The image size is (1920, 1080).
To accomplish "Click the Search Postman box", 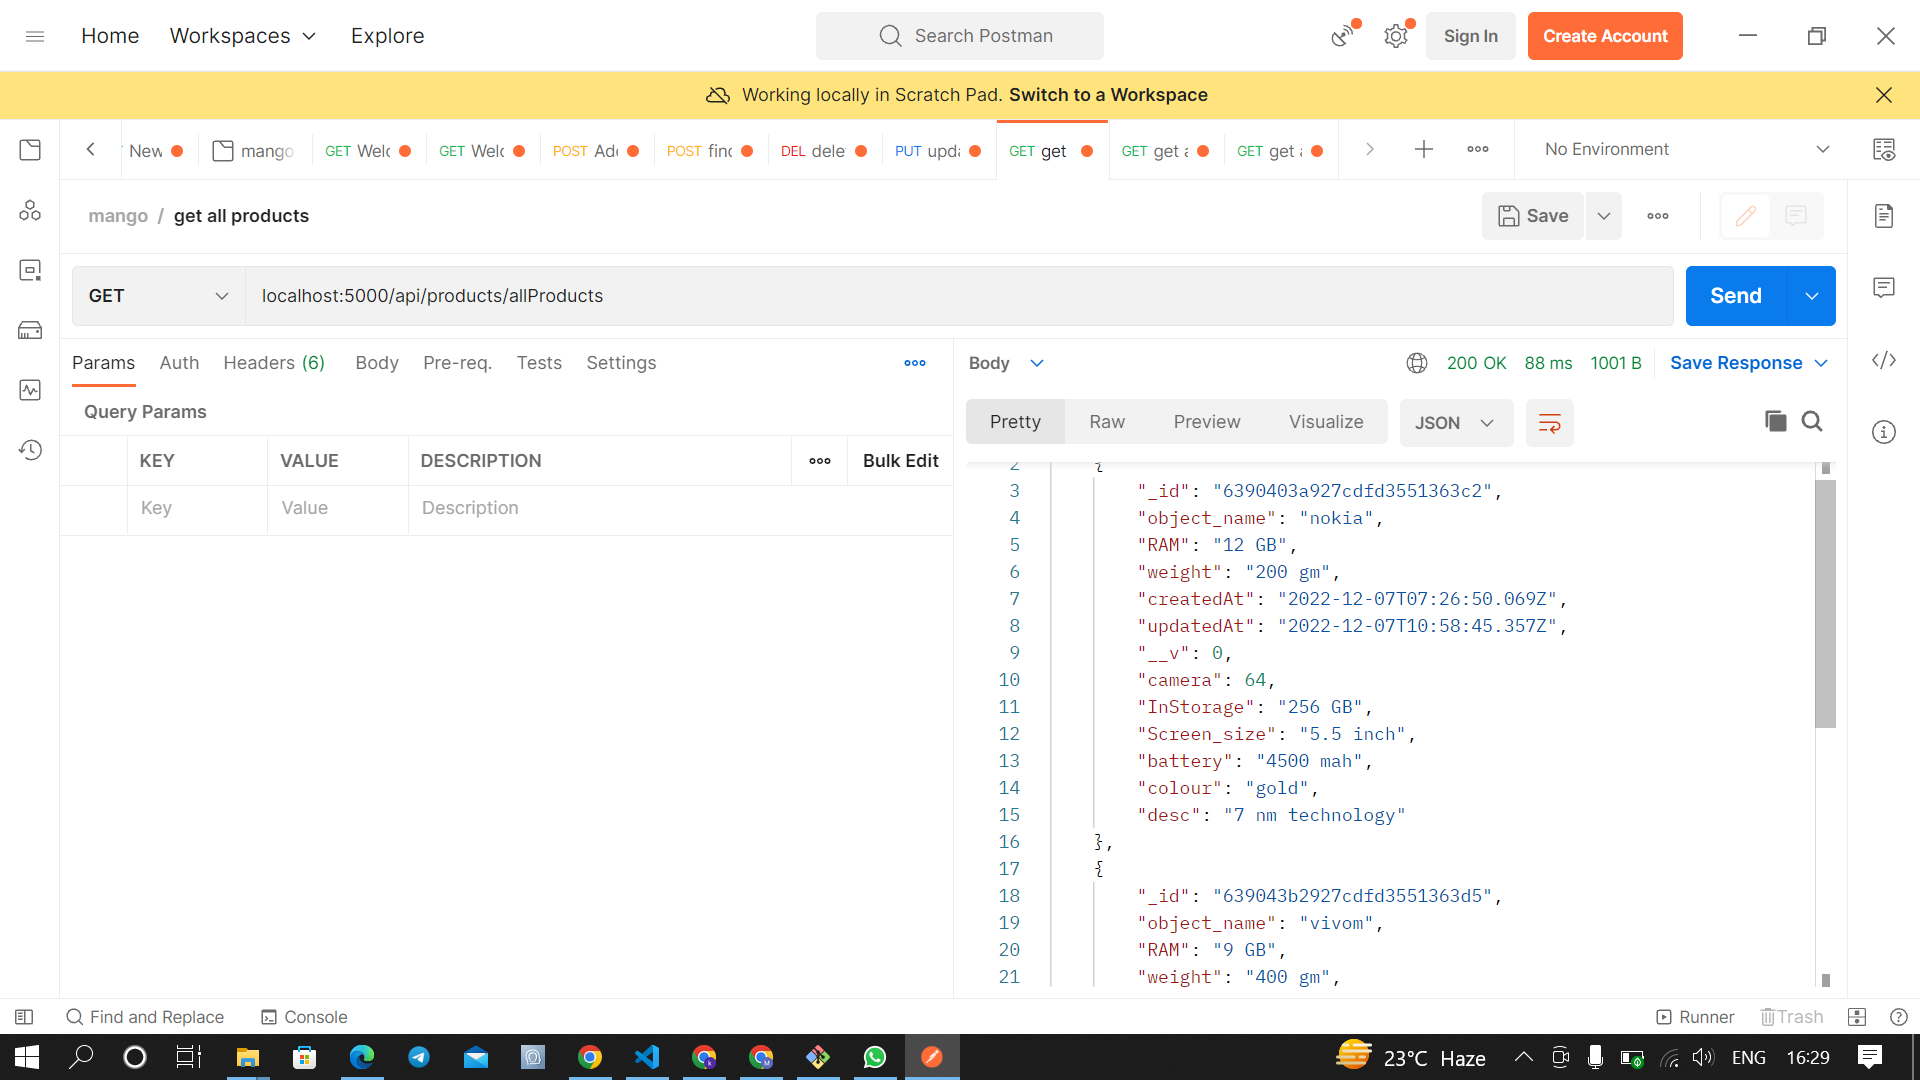I will (x=960, y=36).
